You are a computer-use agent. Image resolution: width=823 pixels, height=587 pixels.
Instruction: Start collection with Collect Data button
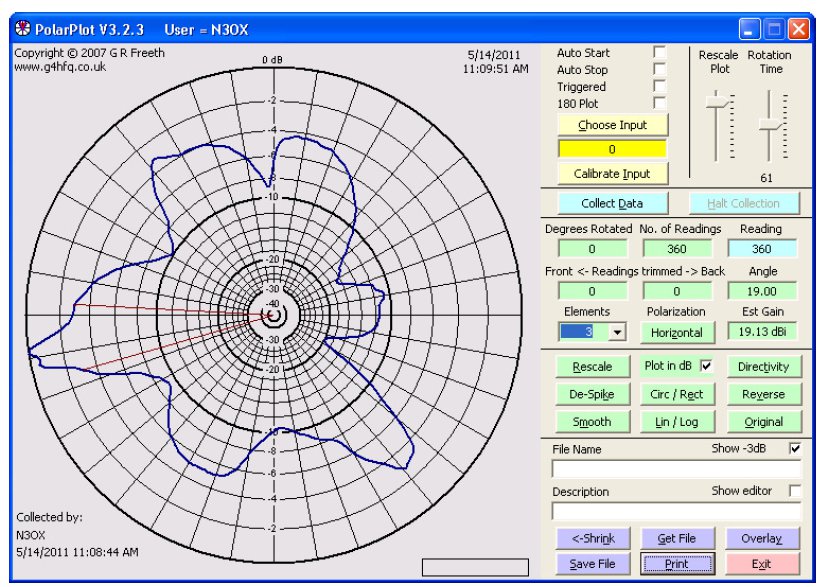(612, 204)
